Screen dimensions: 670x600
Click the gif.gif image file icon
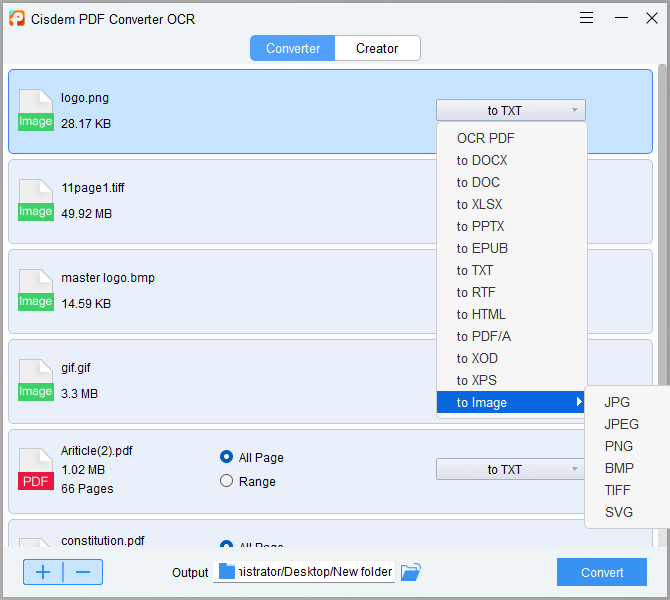36,380
